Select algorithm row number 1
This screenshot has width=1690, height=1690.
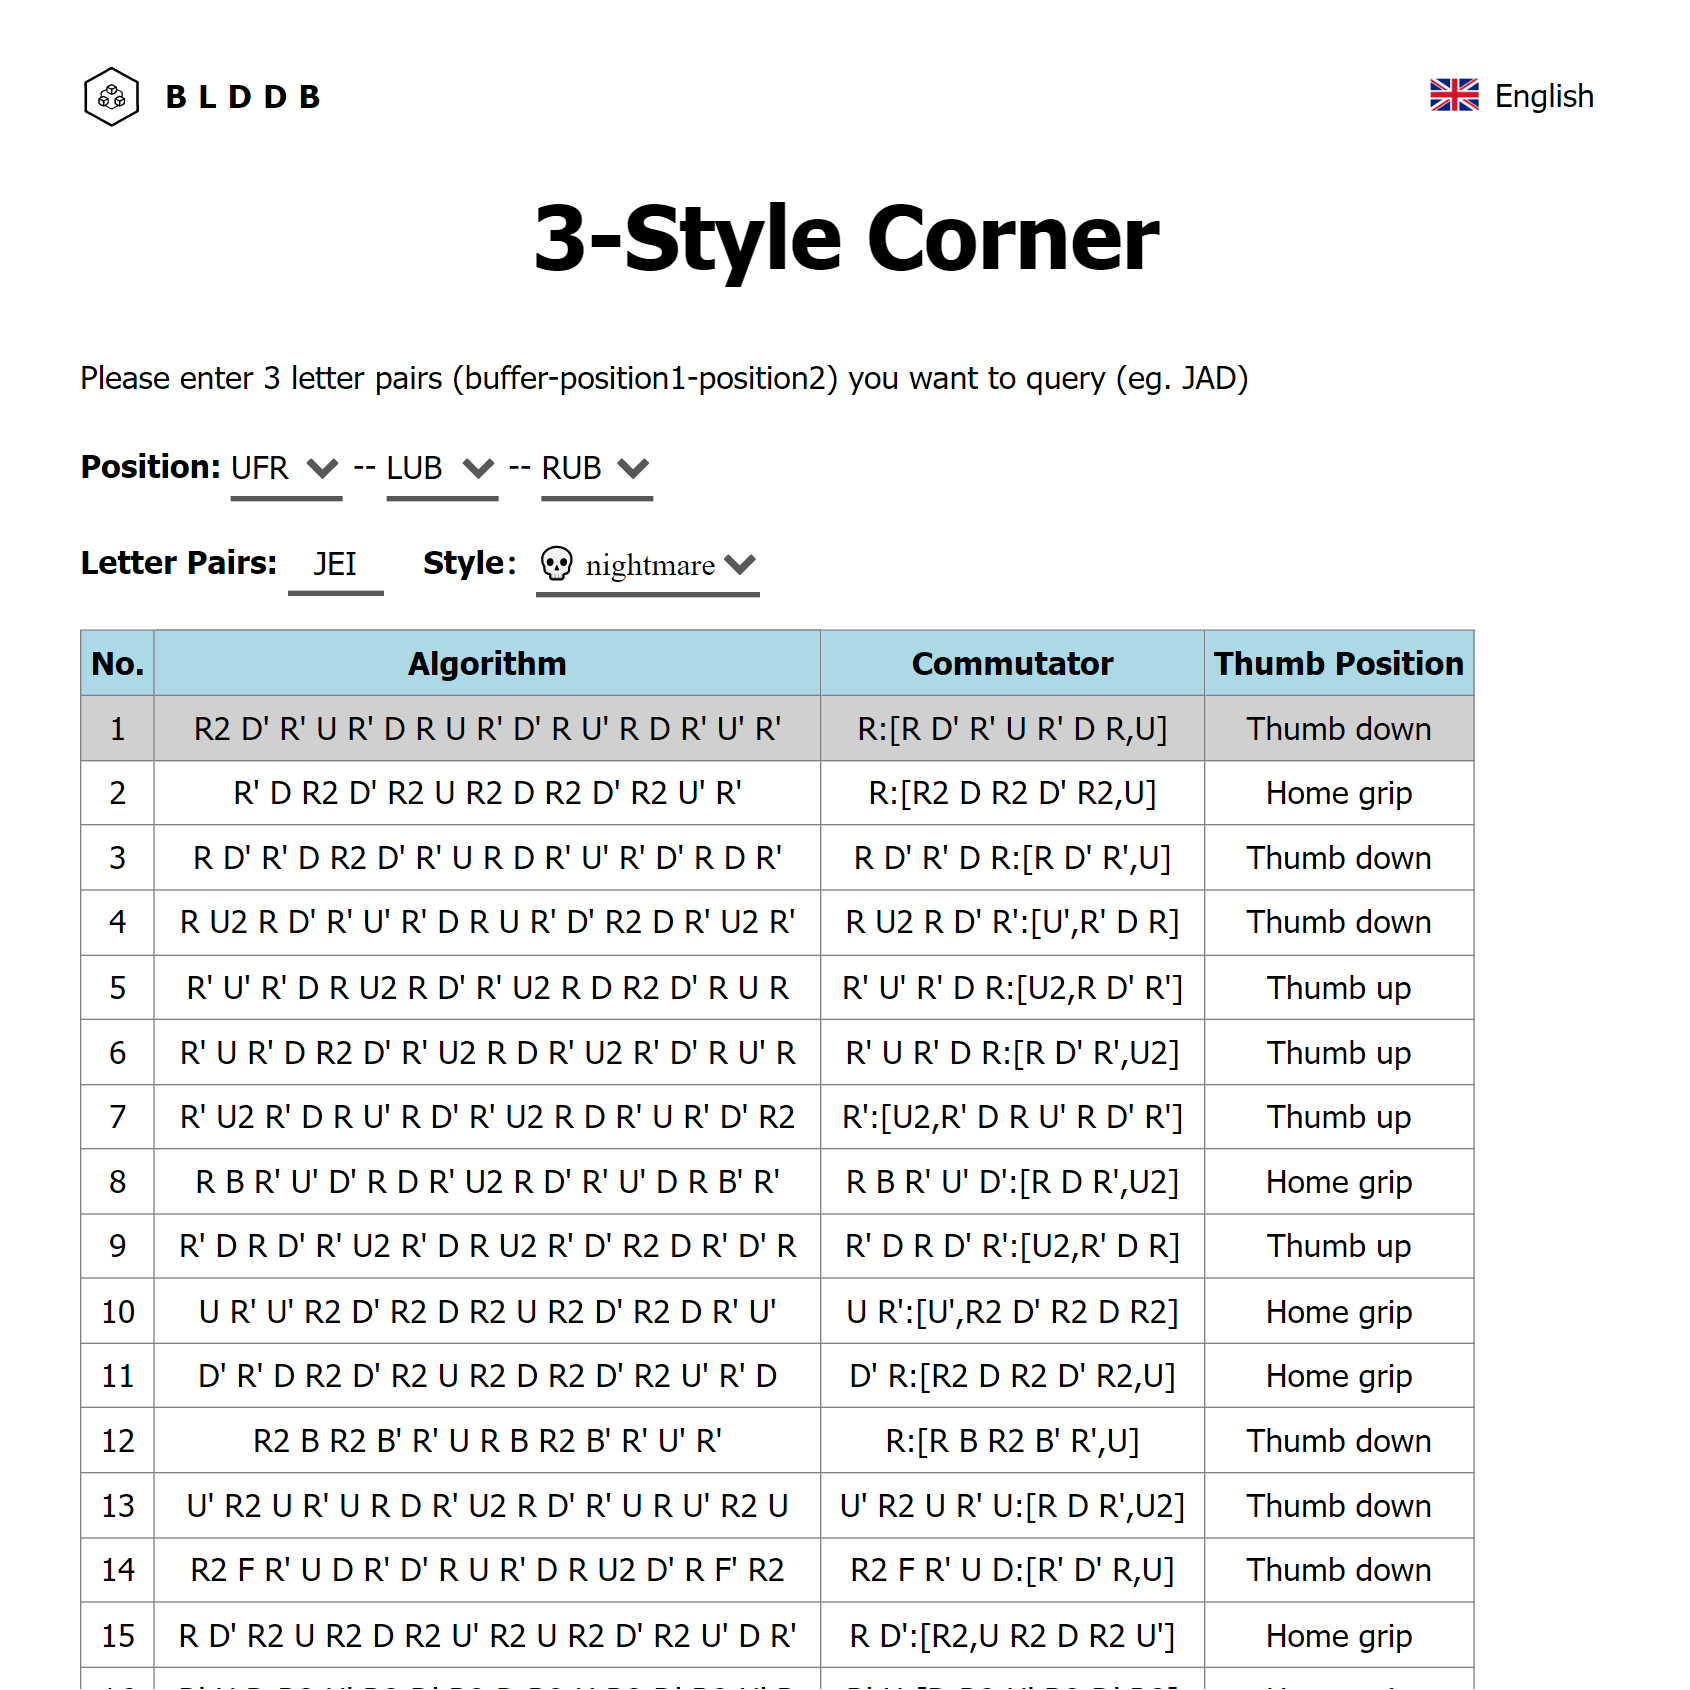pos(487,729)
